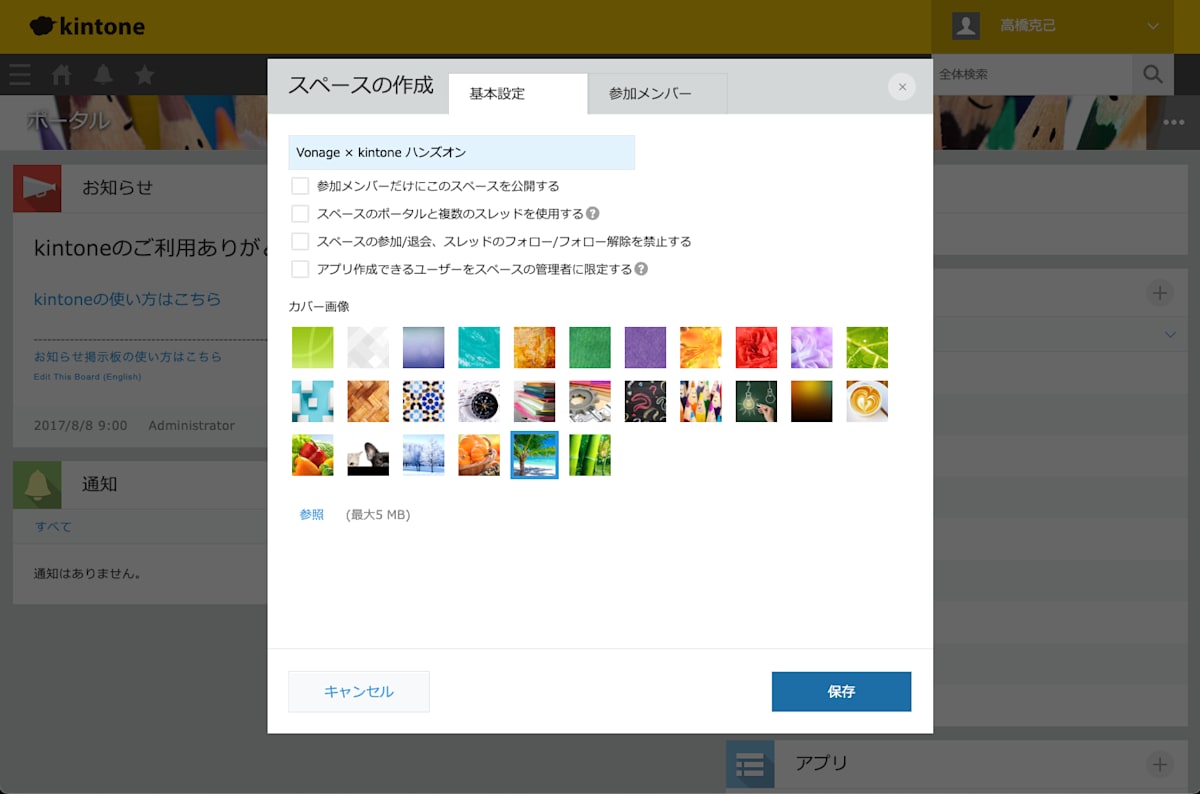1200x794 pixels.
Task: Choose the blue gradient cover image
Action: pos(423,348)
